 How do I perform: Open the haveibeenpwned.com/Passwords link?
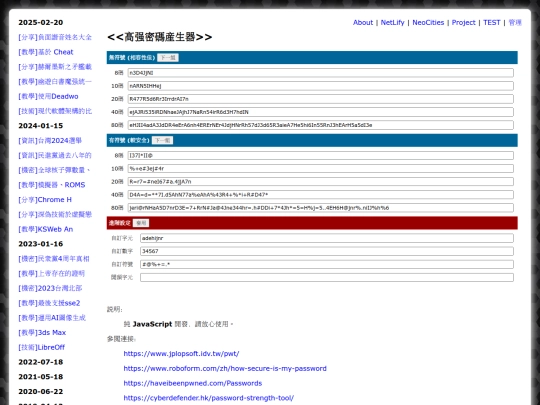(x=193, y=383)
